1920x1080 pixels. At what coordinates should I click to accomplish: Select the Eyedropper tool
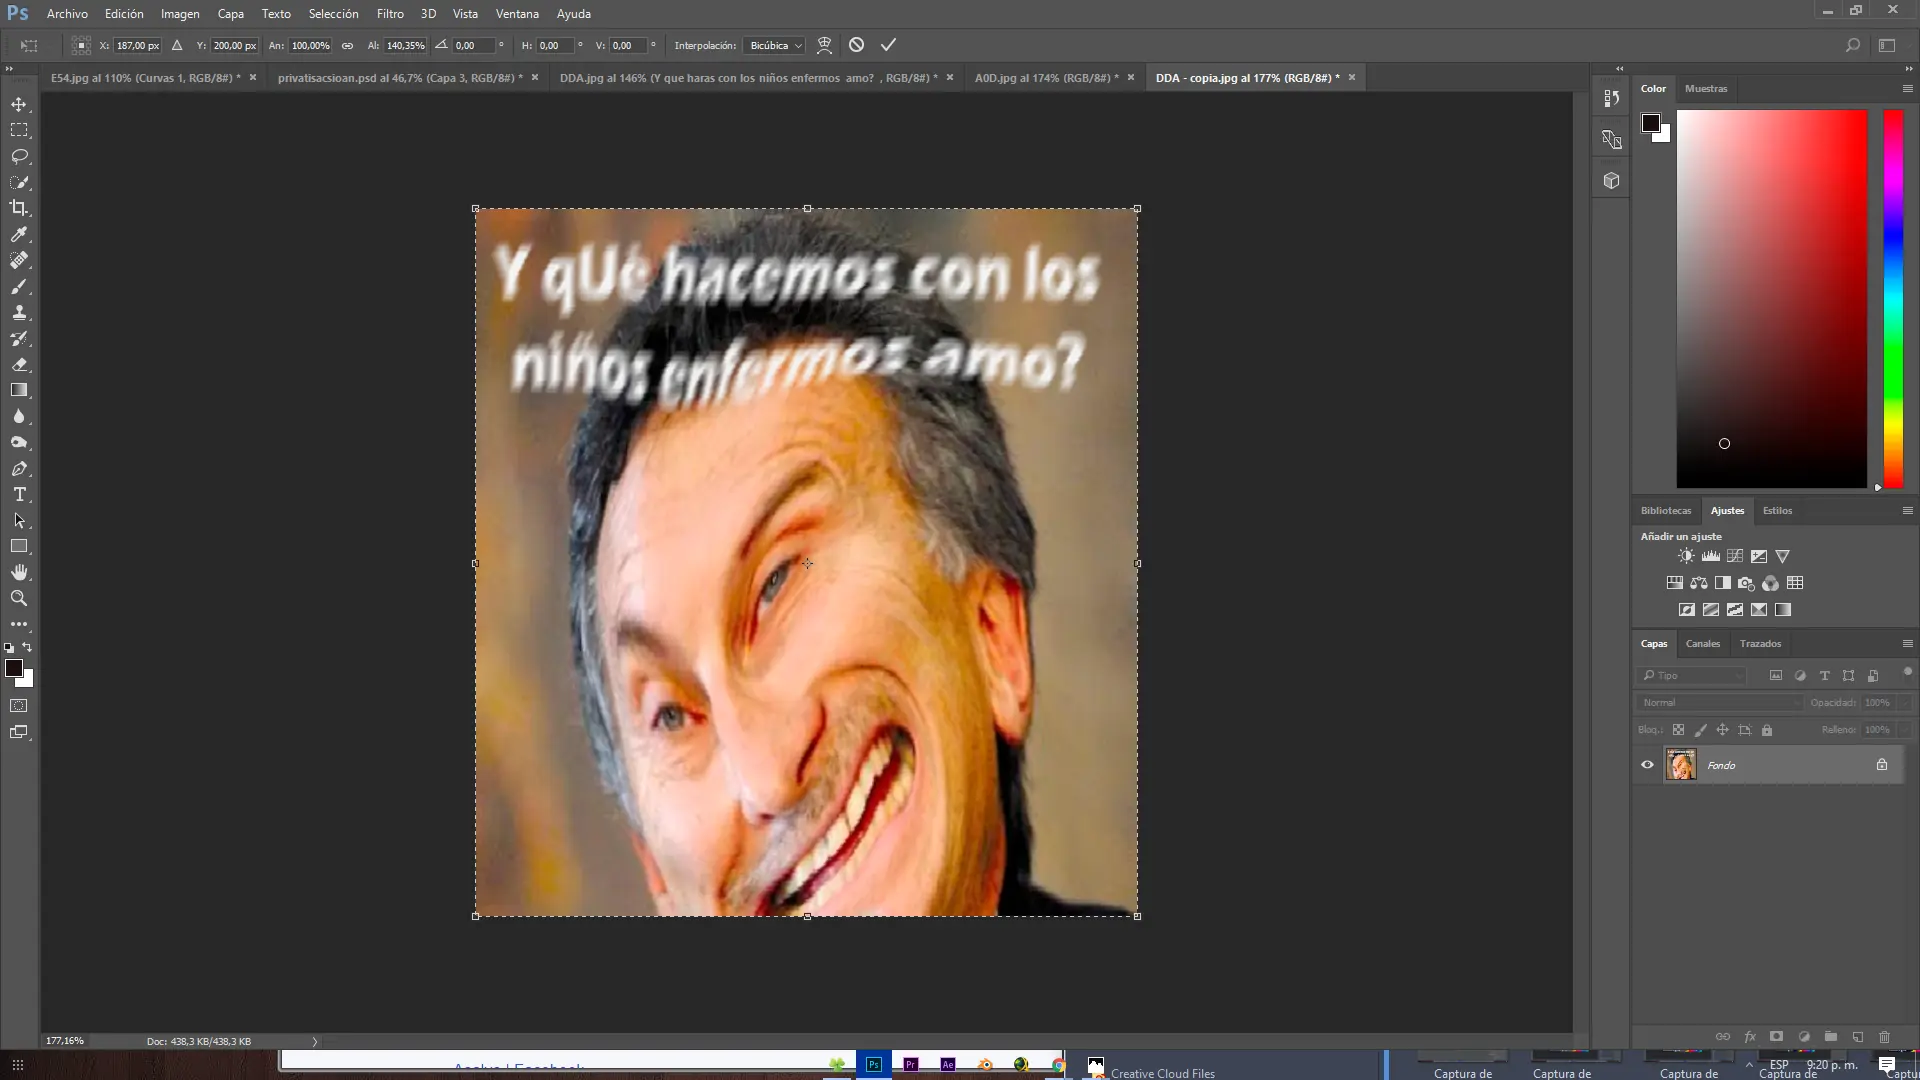19,234
